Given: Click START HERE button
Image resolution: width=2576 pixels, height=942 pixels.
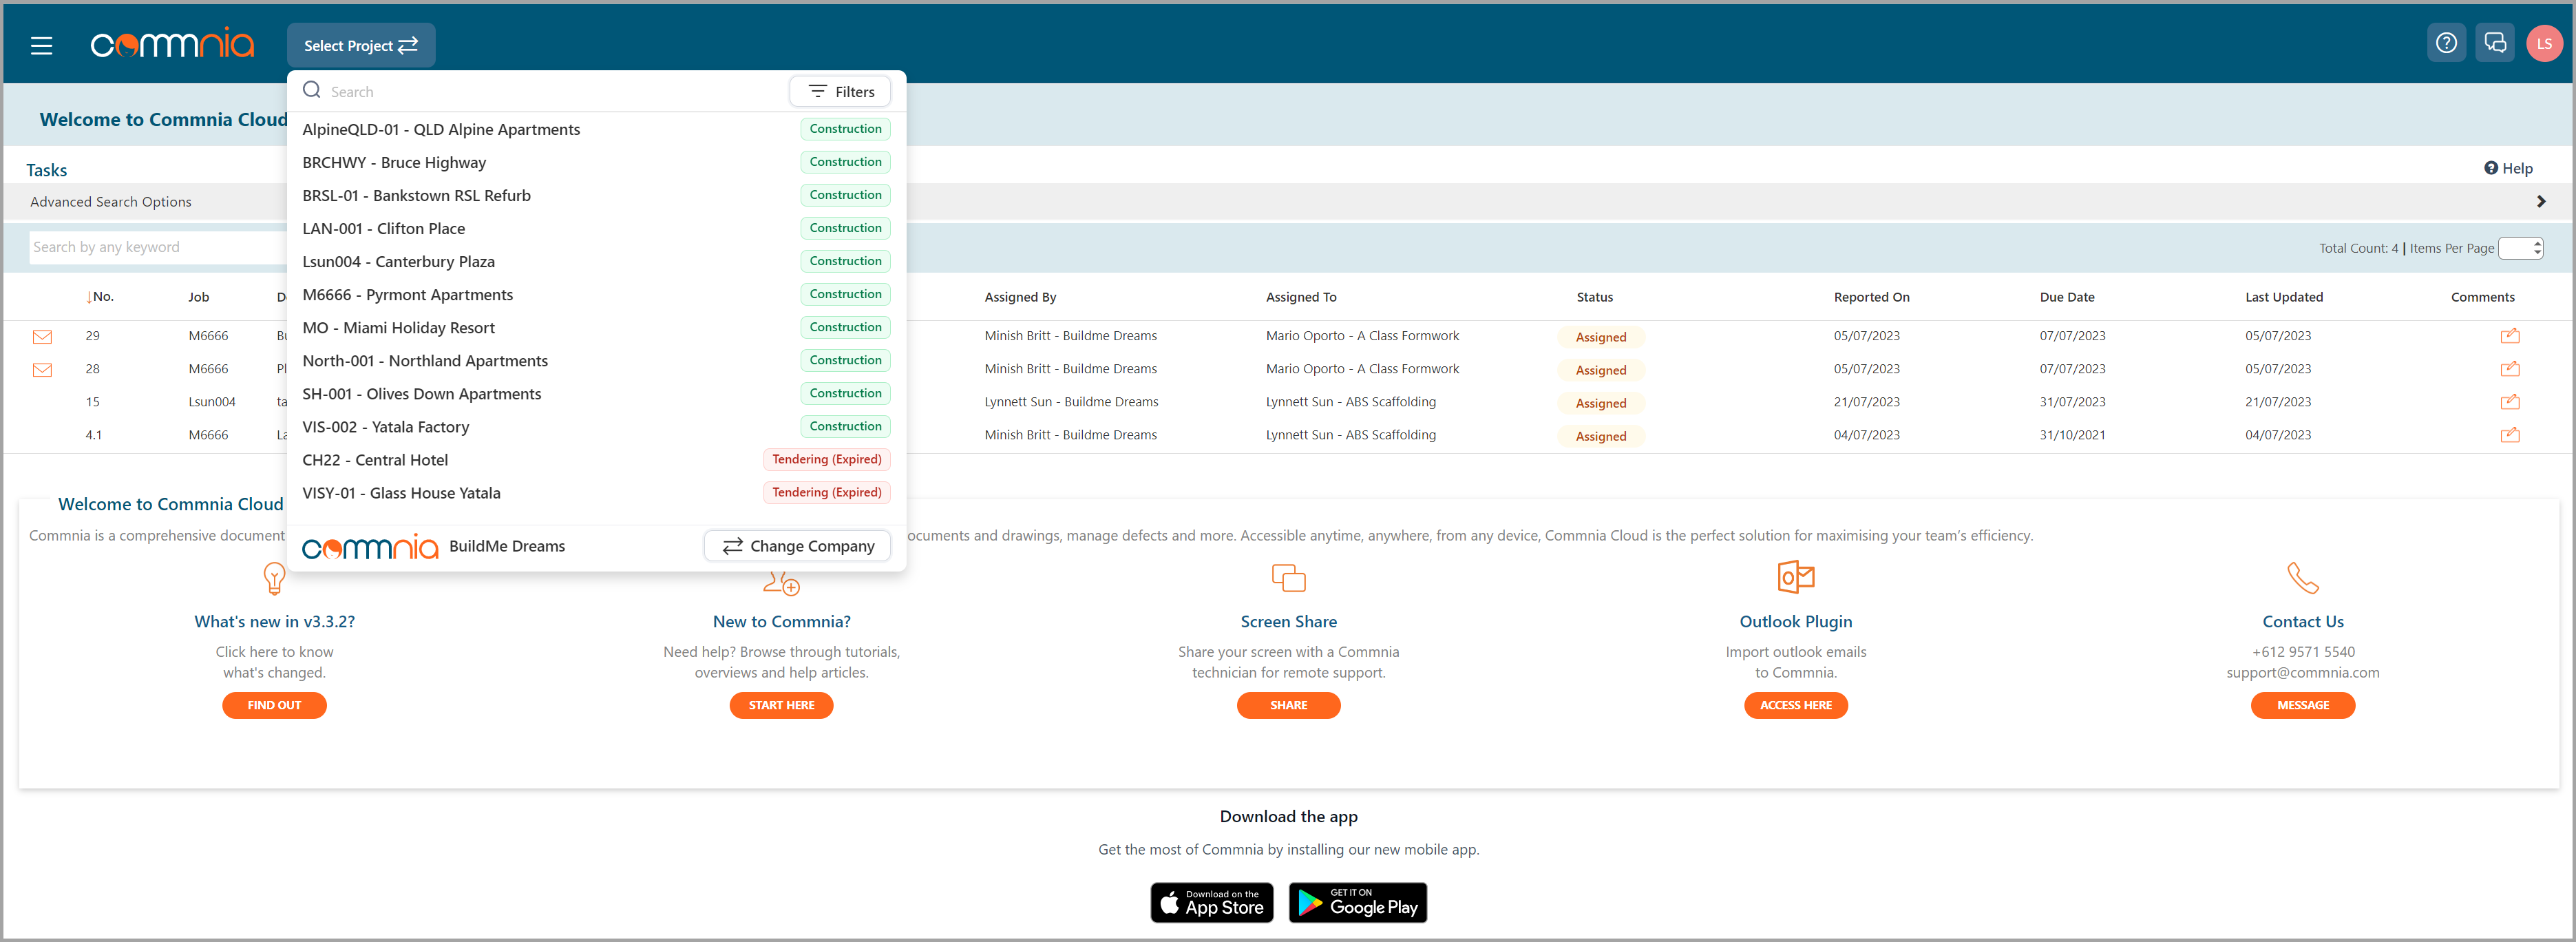Looking at the screenshot, I should click(781, 705).
